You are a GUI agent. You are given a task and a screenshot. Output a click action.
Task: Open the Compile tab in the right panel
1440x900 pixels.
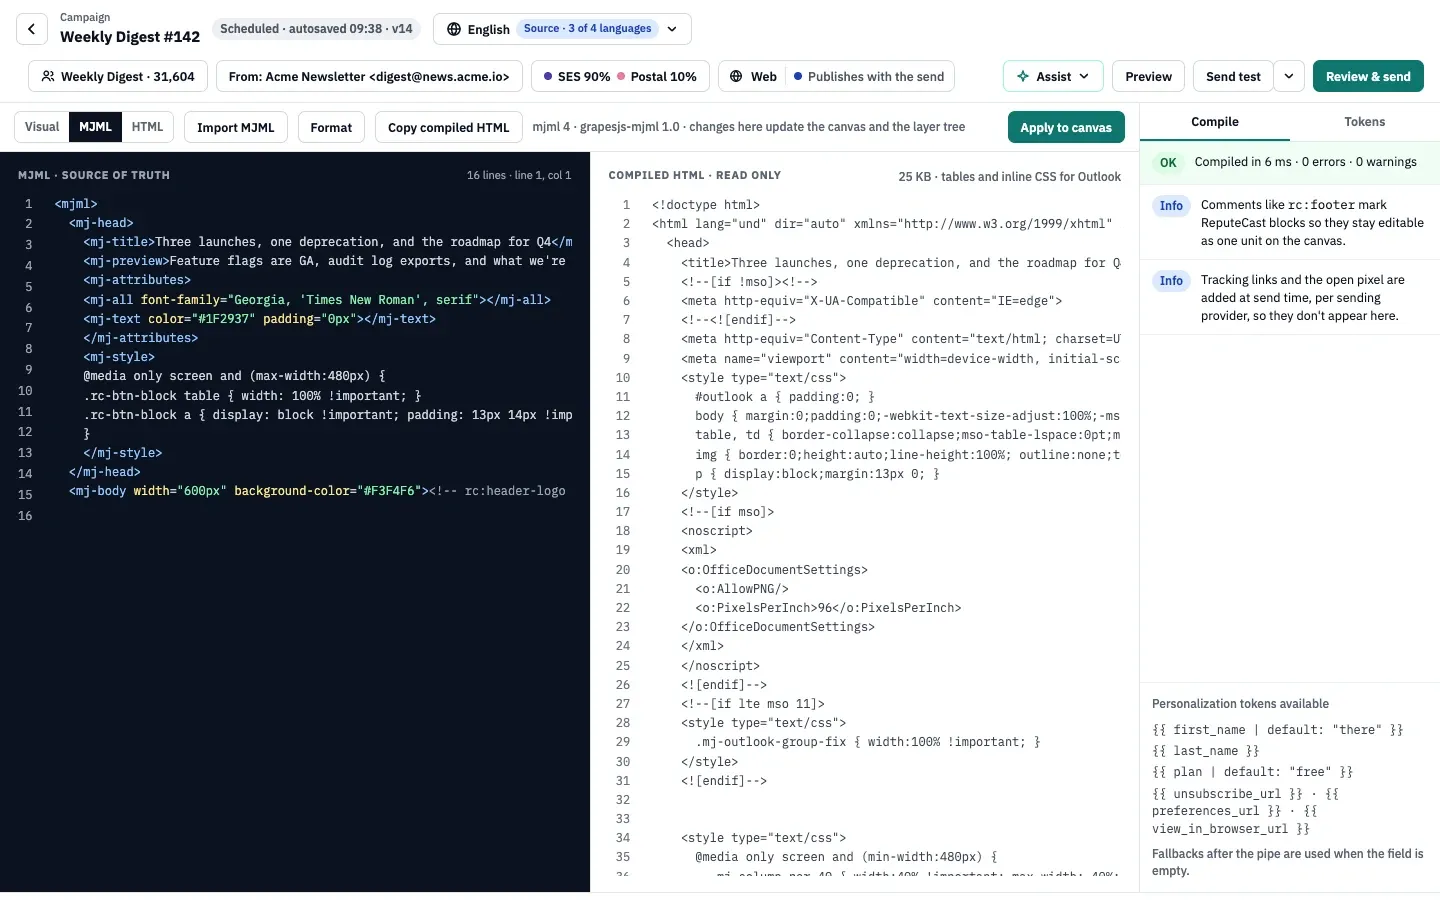click(x=1215, y=122)
